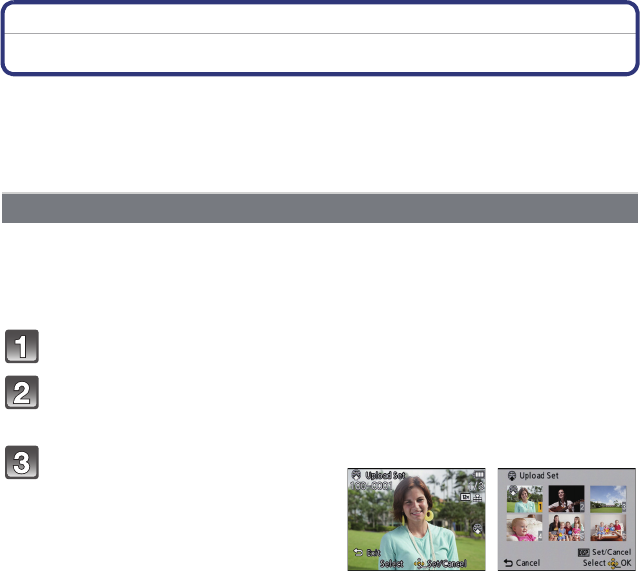Click the Upload Set icon on single-image screen
The height and width of the screenshot is (571, 640).
pyautogui.click(x=356, y=475)
